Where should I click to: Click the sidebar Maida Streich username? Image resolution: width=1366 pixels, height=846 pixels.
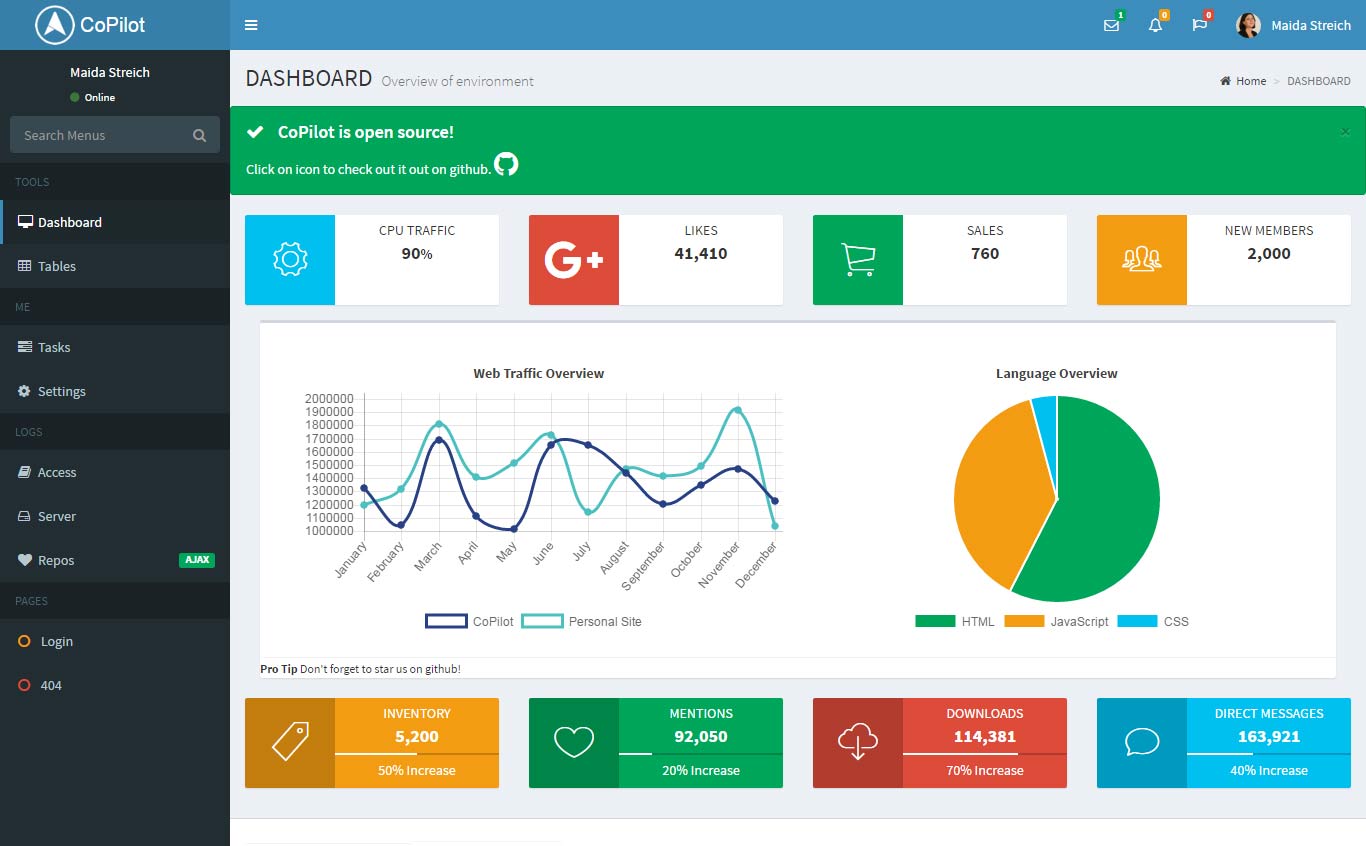click(x=110, y=72)
